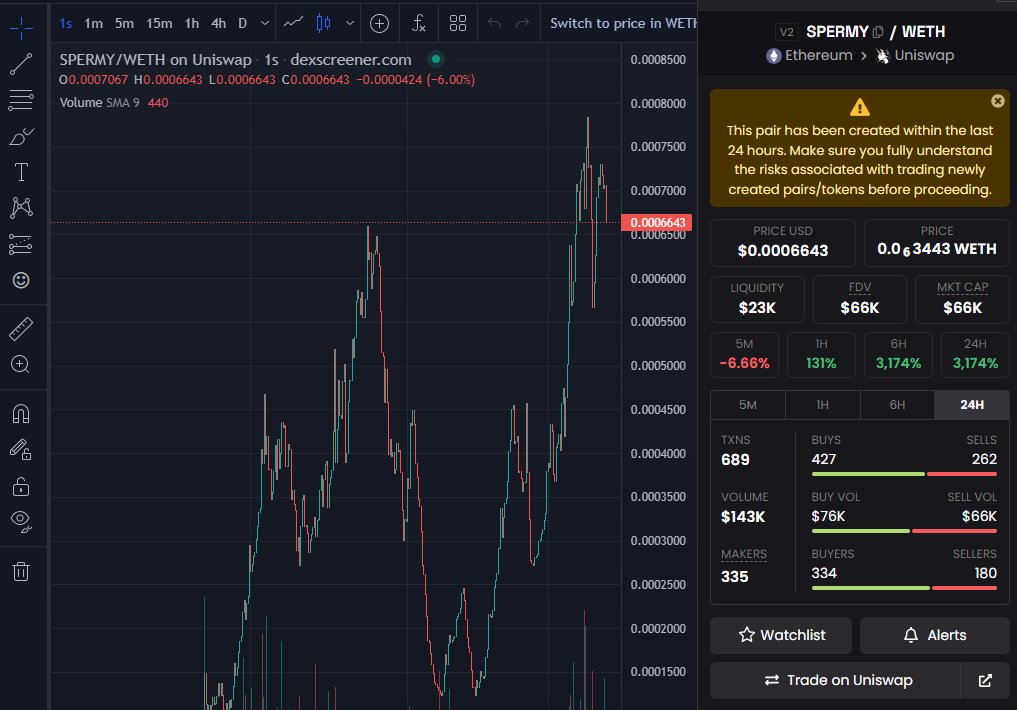Select the brush drawing tool
Image resolution: width=1017 pixels, height=710 pixels.
pos(21,136)
